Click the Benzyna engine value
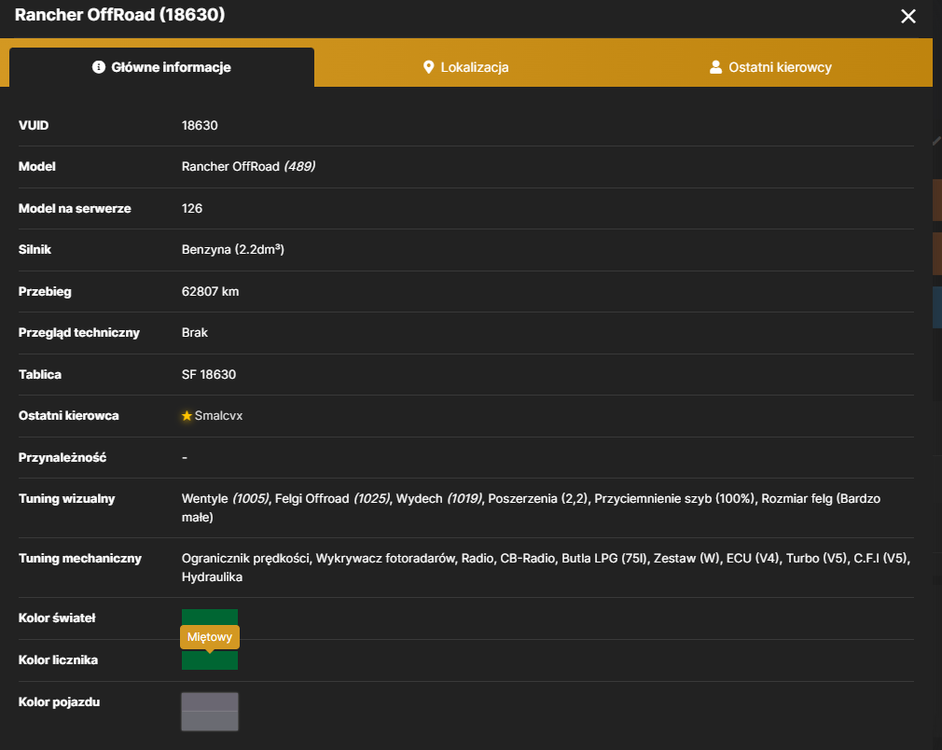The image size is (942, 750). point(232,249)
